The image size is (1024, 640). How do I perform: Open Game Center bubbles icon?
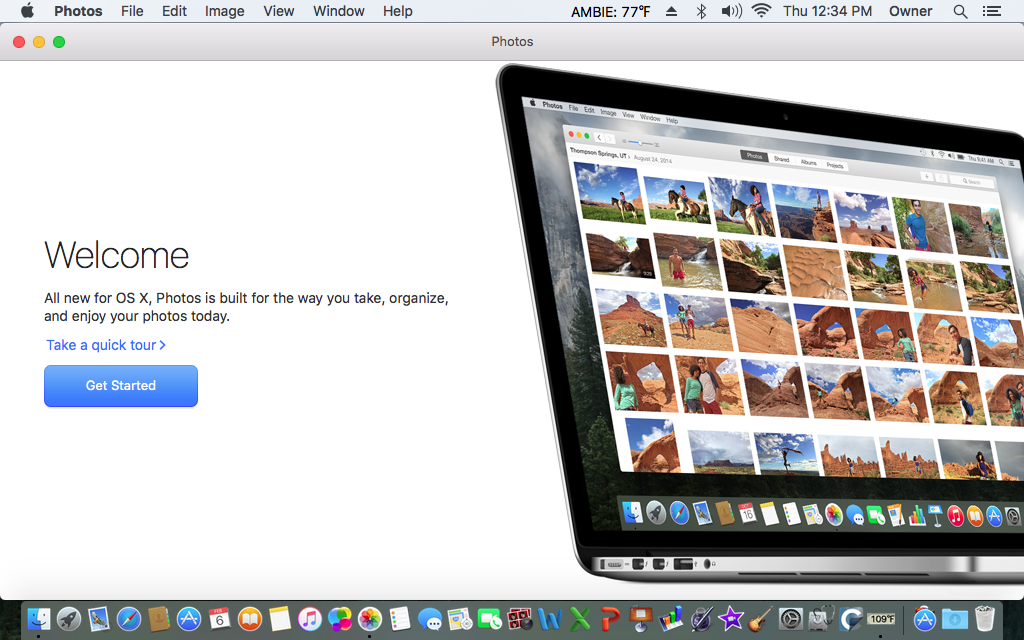click(340, 618)
